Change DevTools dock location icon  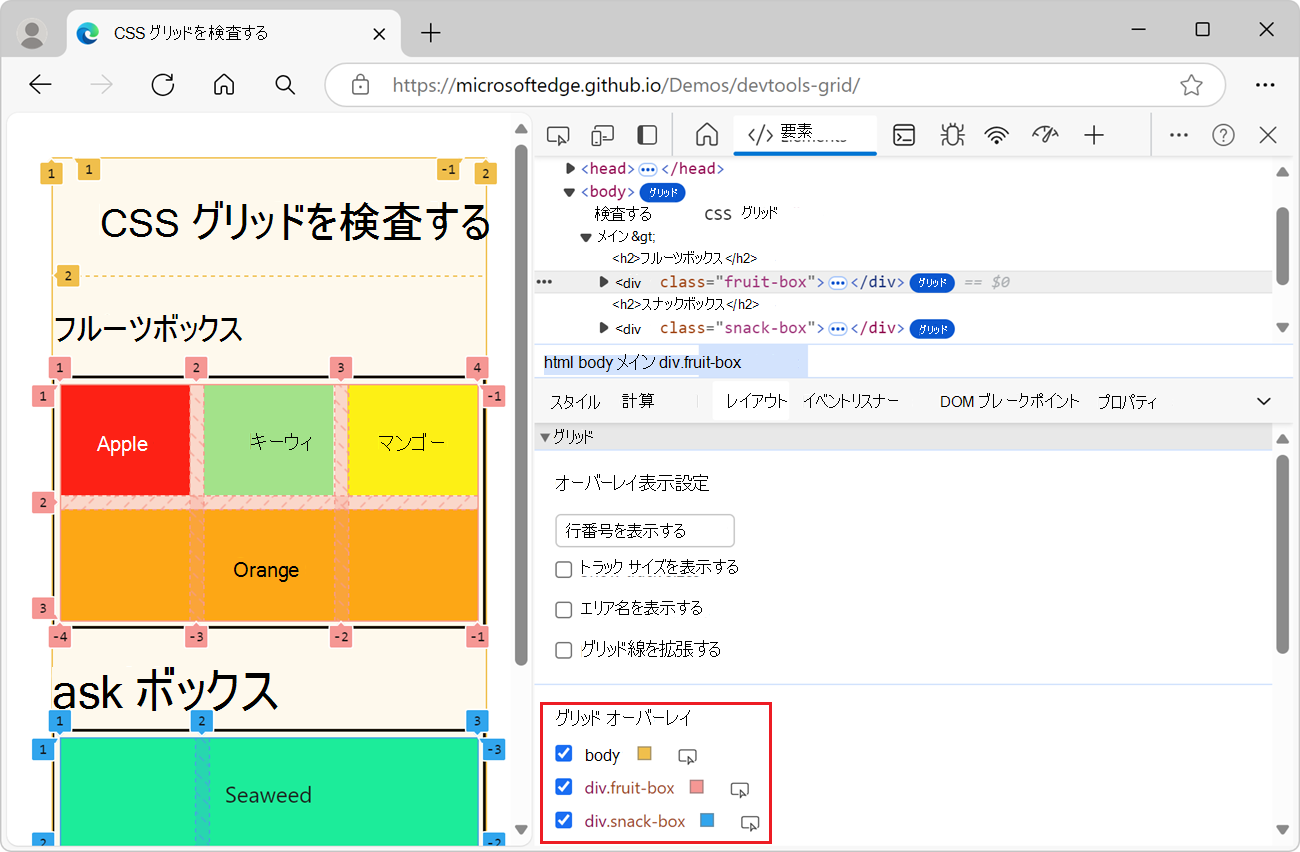[x=646, y=134]
